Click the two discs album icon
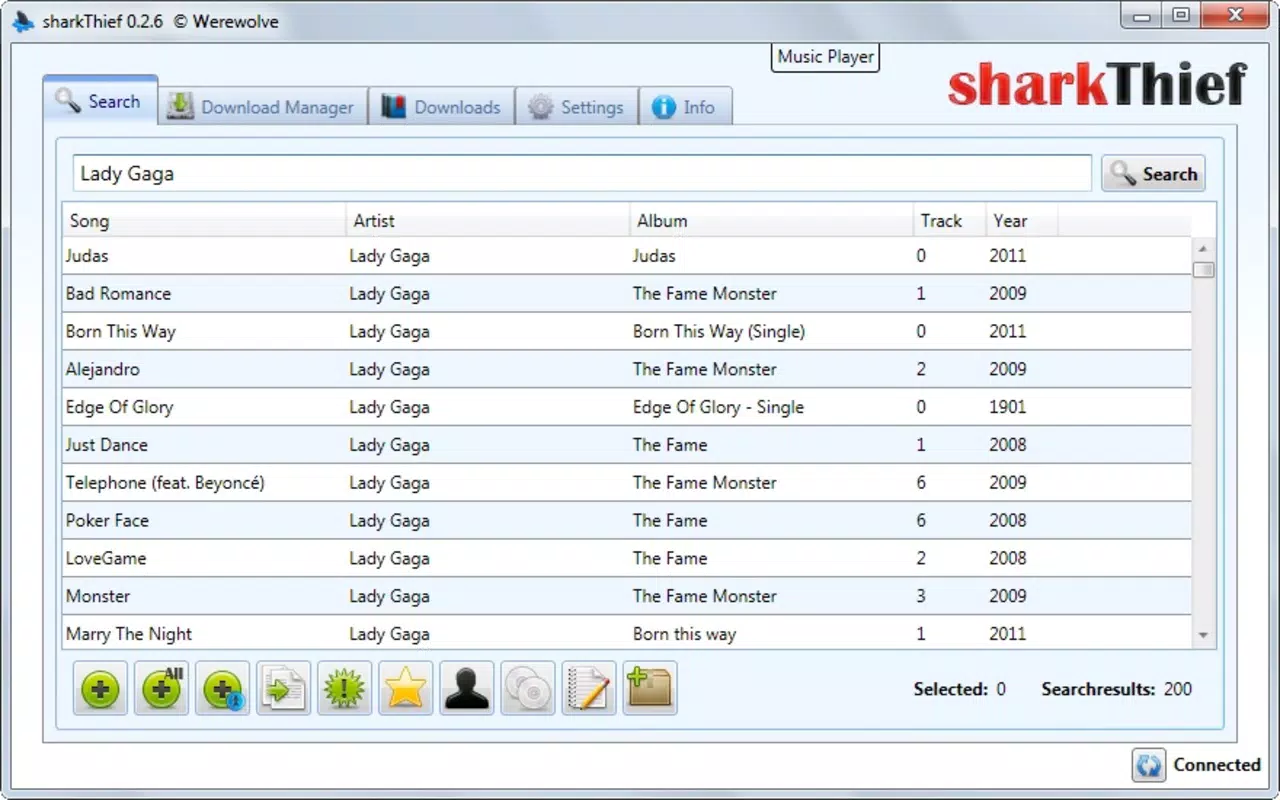This screenshot has height=800, width=1280. [x=527, y=688]
